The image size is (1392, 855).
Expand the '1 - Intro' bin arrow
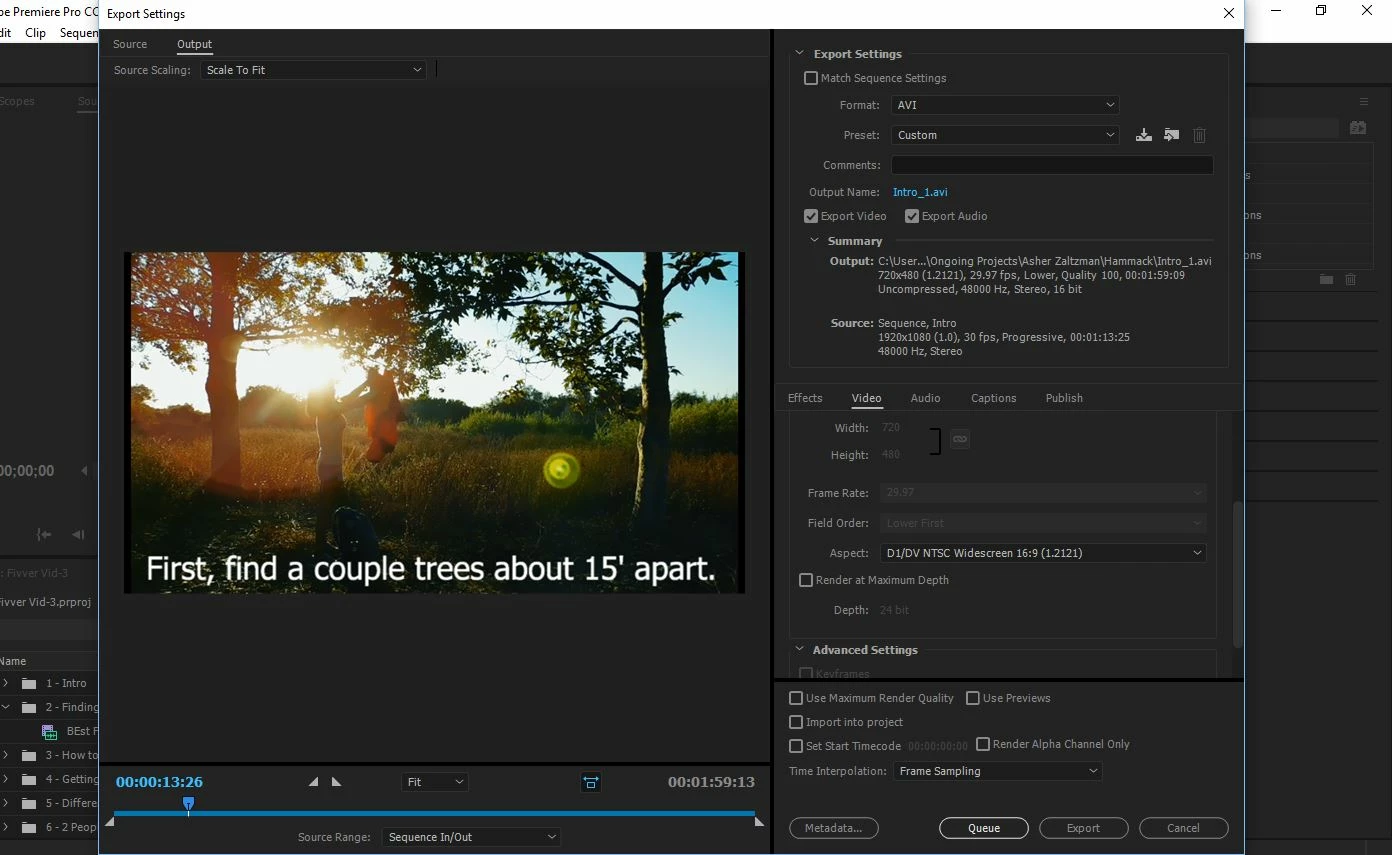(5, 683)
